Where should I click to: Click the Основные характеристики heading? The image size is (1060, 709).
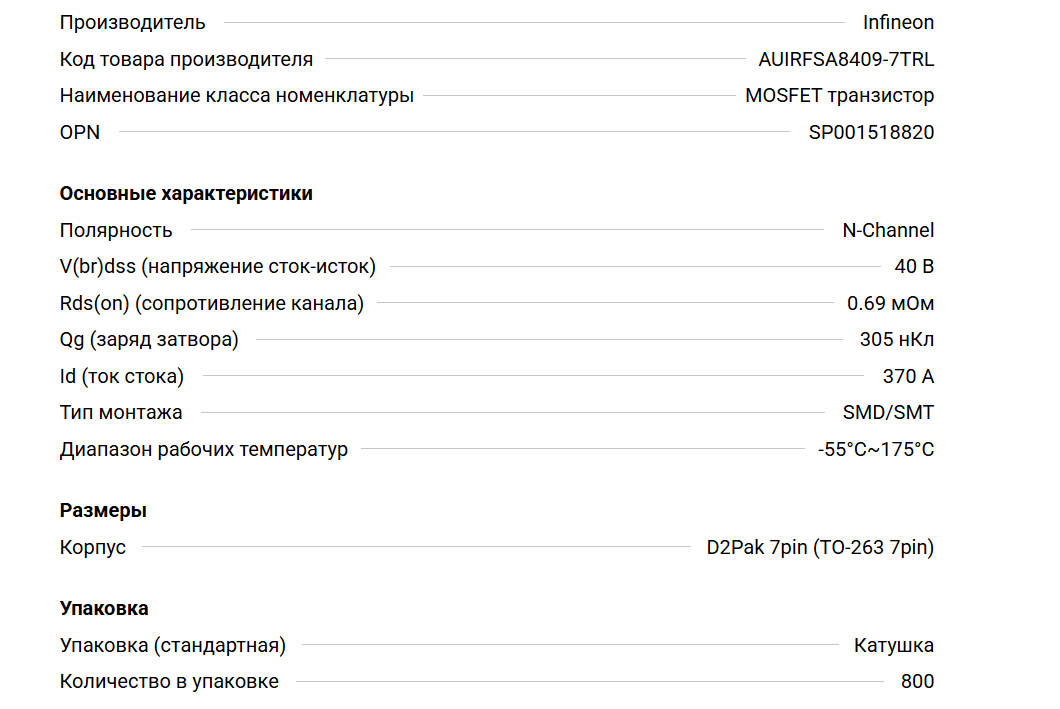coord(186,194)
